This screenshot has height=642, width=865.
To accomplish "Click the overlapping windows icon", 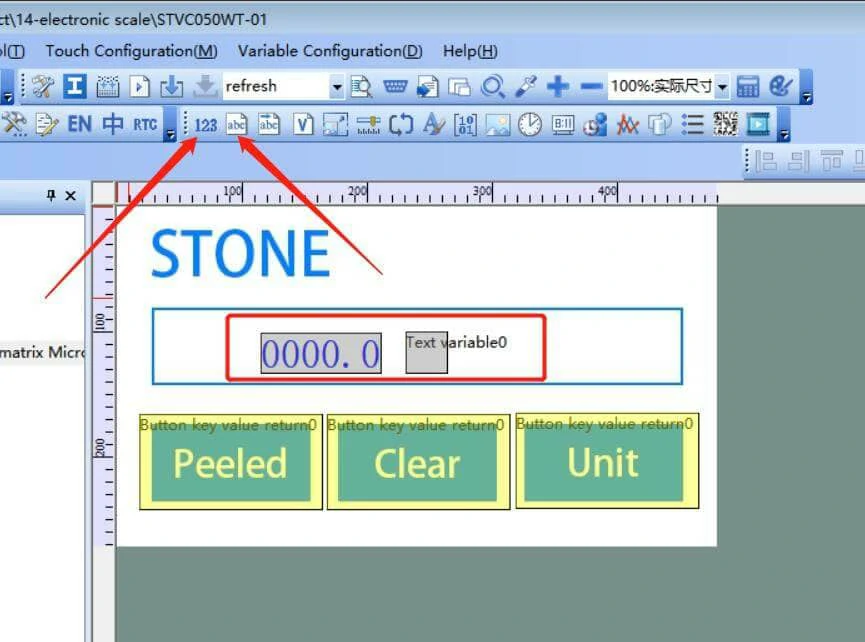I will point(460,87).
